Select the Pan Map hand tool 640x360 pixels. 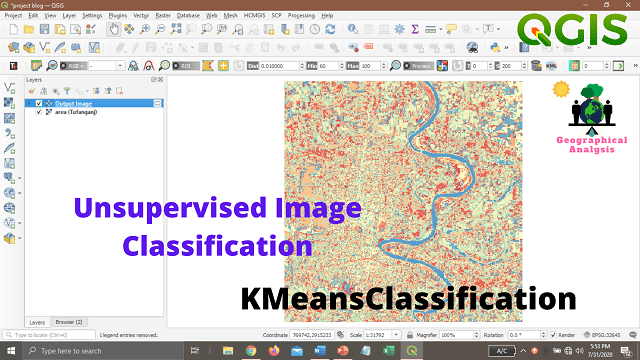point(113,29)
